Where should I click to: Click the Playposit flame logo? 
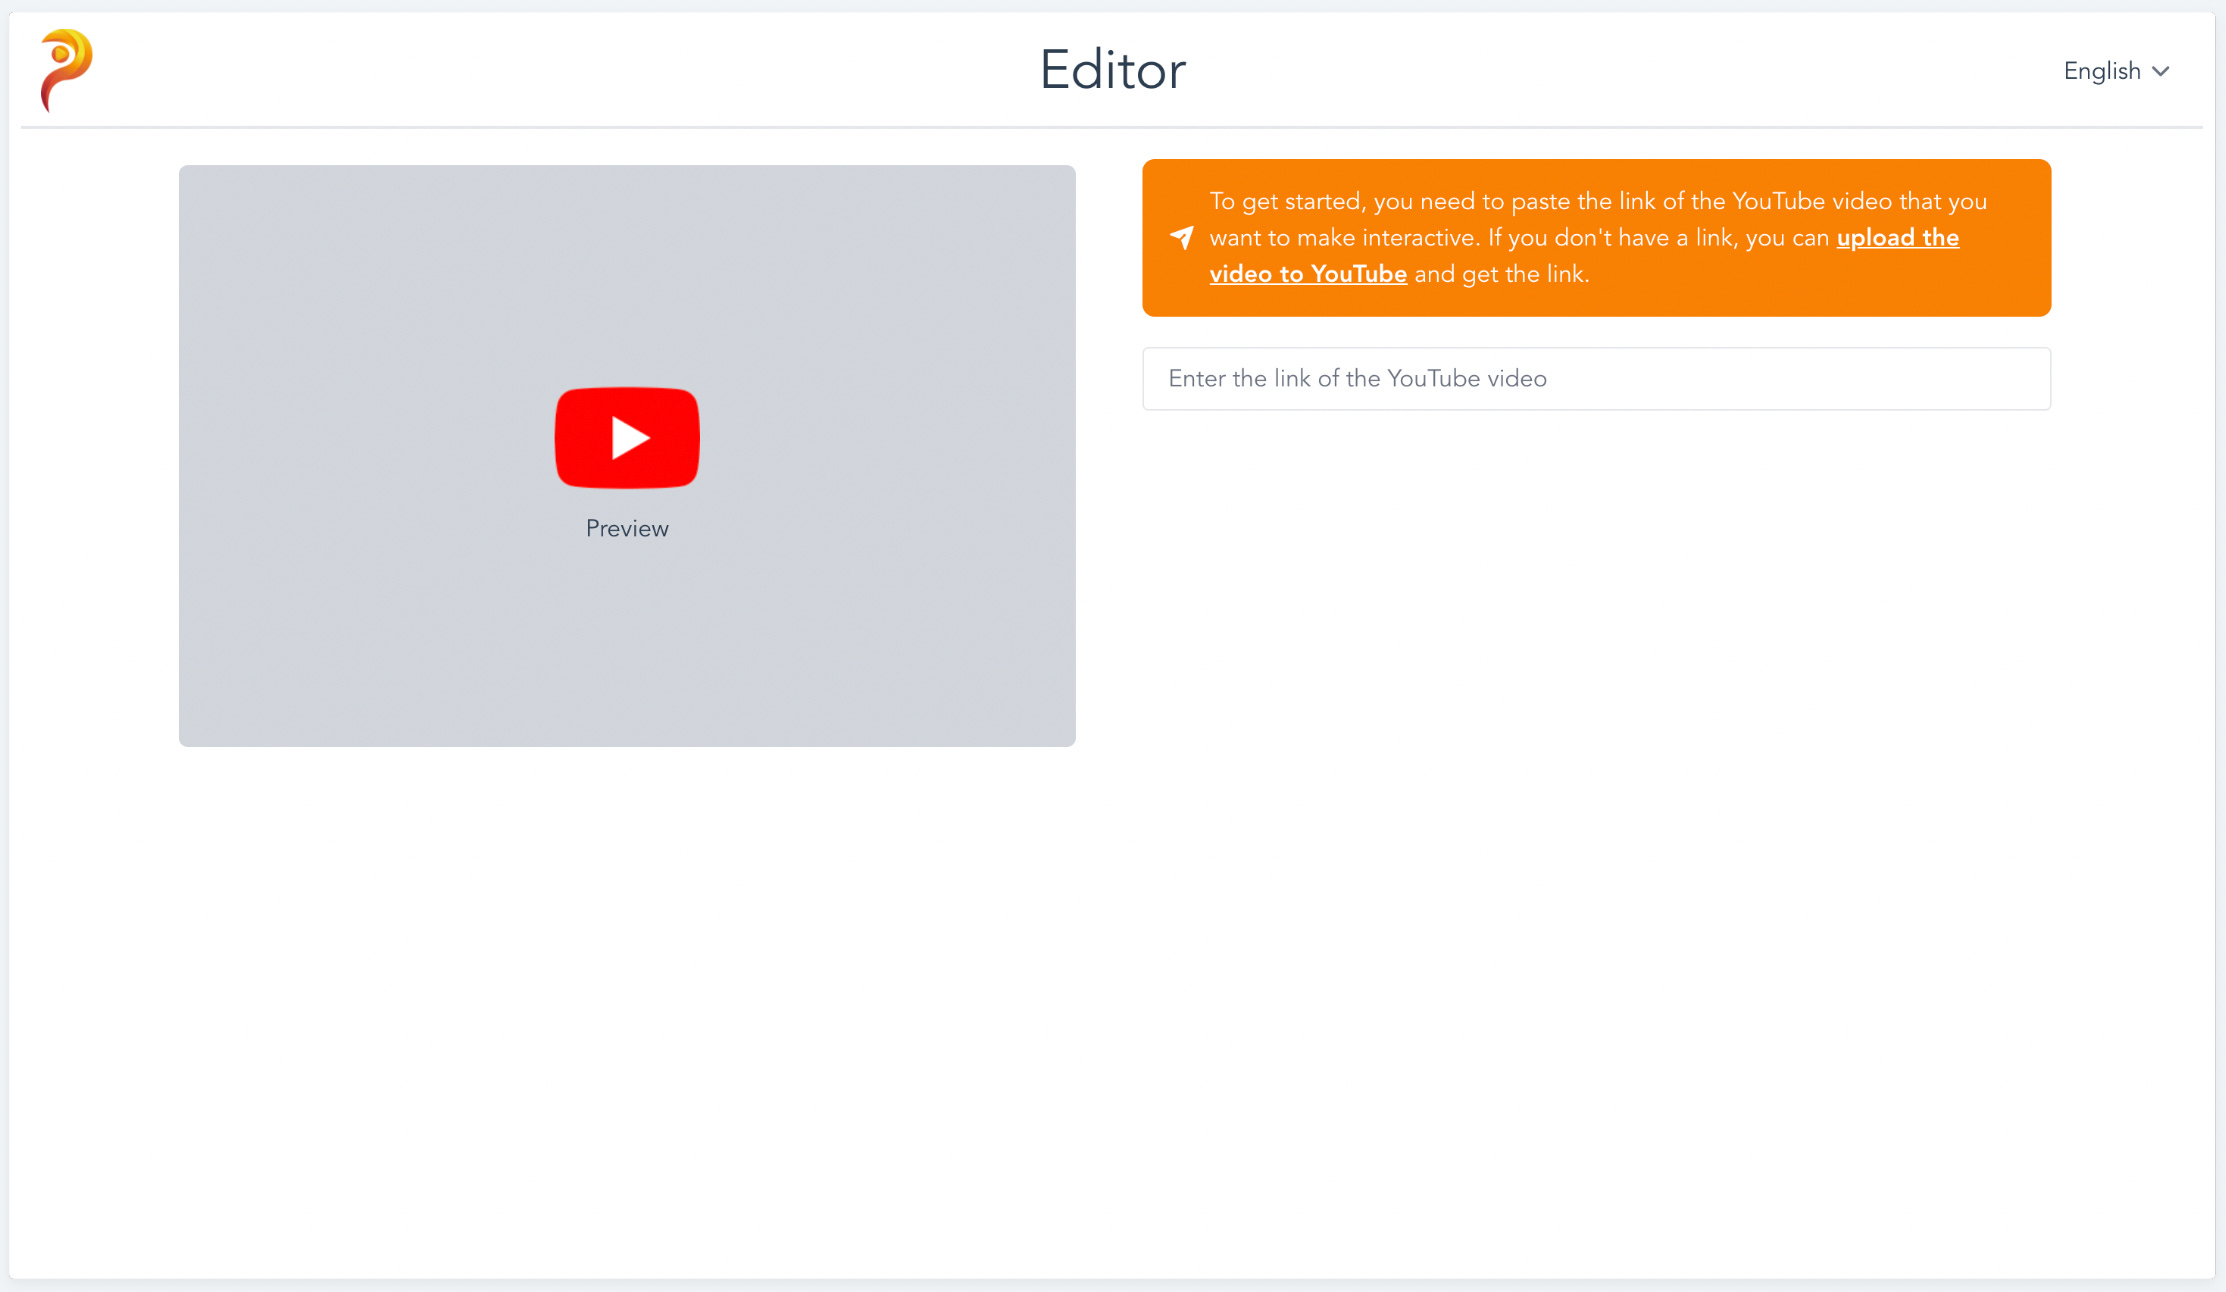pyautogui.click(x=66, y=70)
